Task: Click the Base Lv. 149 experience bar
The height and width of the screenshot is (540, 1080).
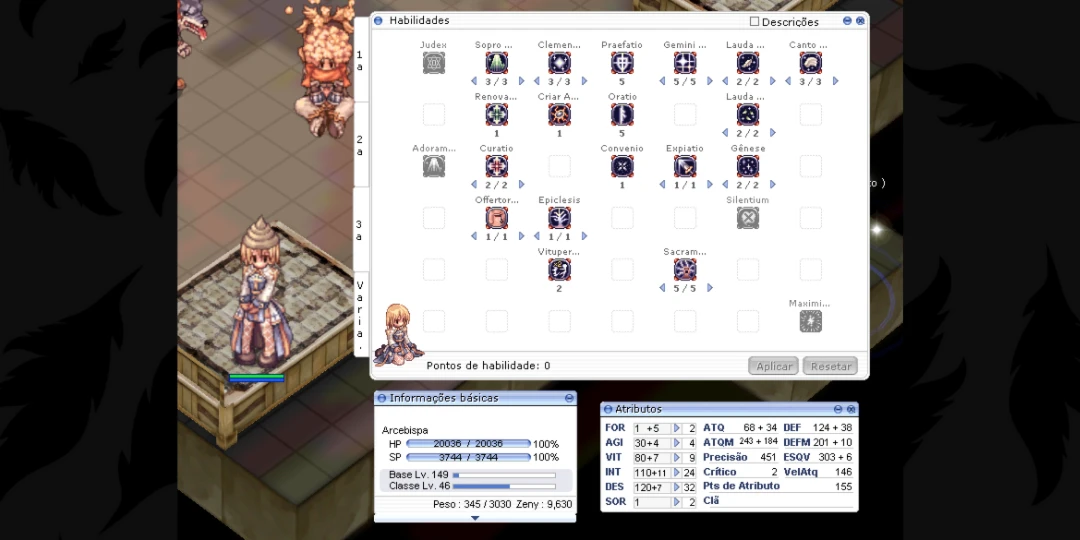Action: click(504, 475)
